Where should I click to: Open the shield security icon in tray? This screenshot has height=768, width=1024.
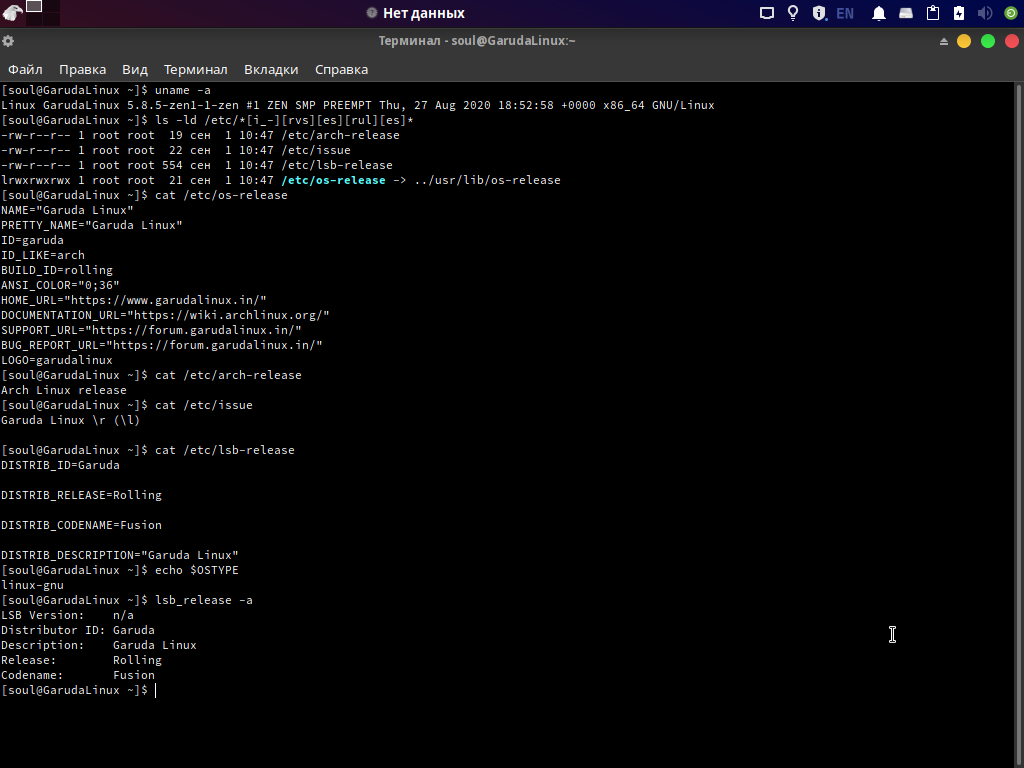[x=819, y=13]
